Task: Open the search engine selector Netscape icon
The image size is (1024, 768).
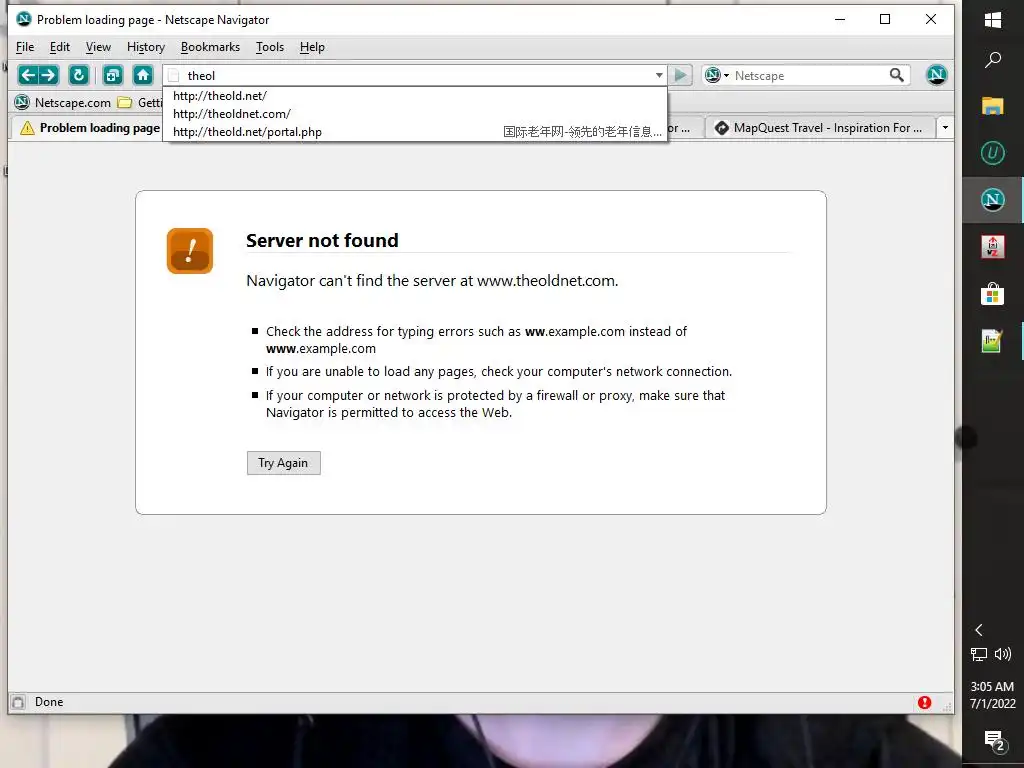Action: pyautogui.click(x=716, y=75)
